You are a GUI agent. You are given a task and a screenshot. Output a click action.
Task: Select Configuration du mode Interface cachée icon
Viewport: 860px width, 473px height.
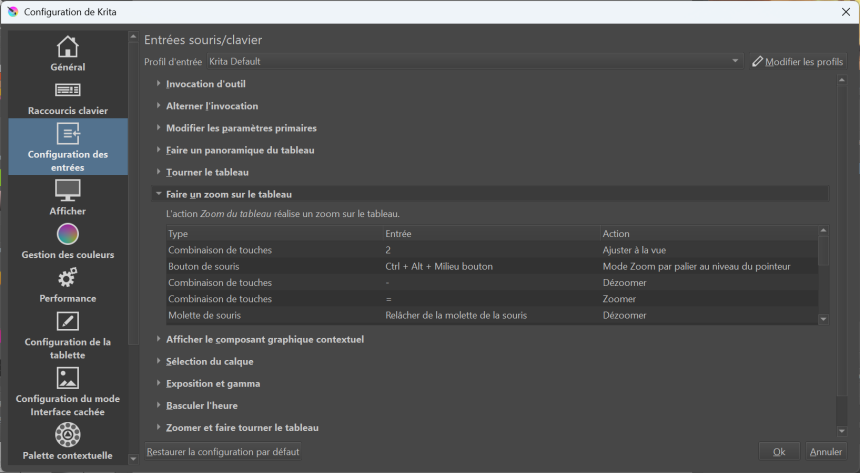click(67, 378)
